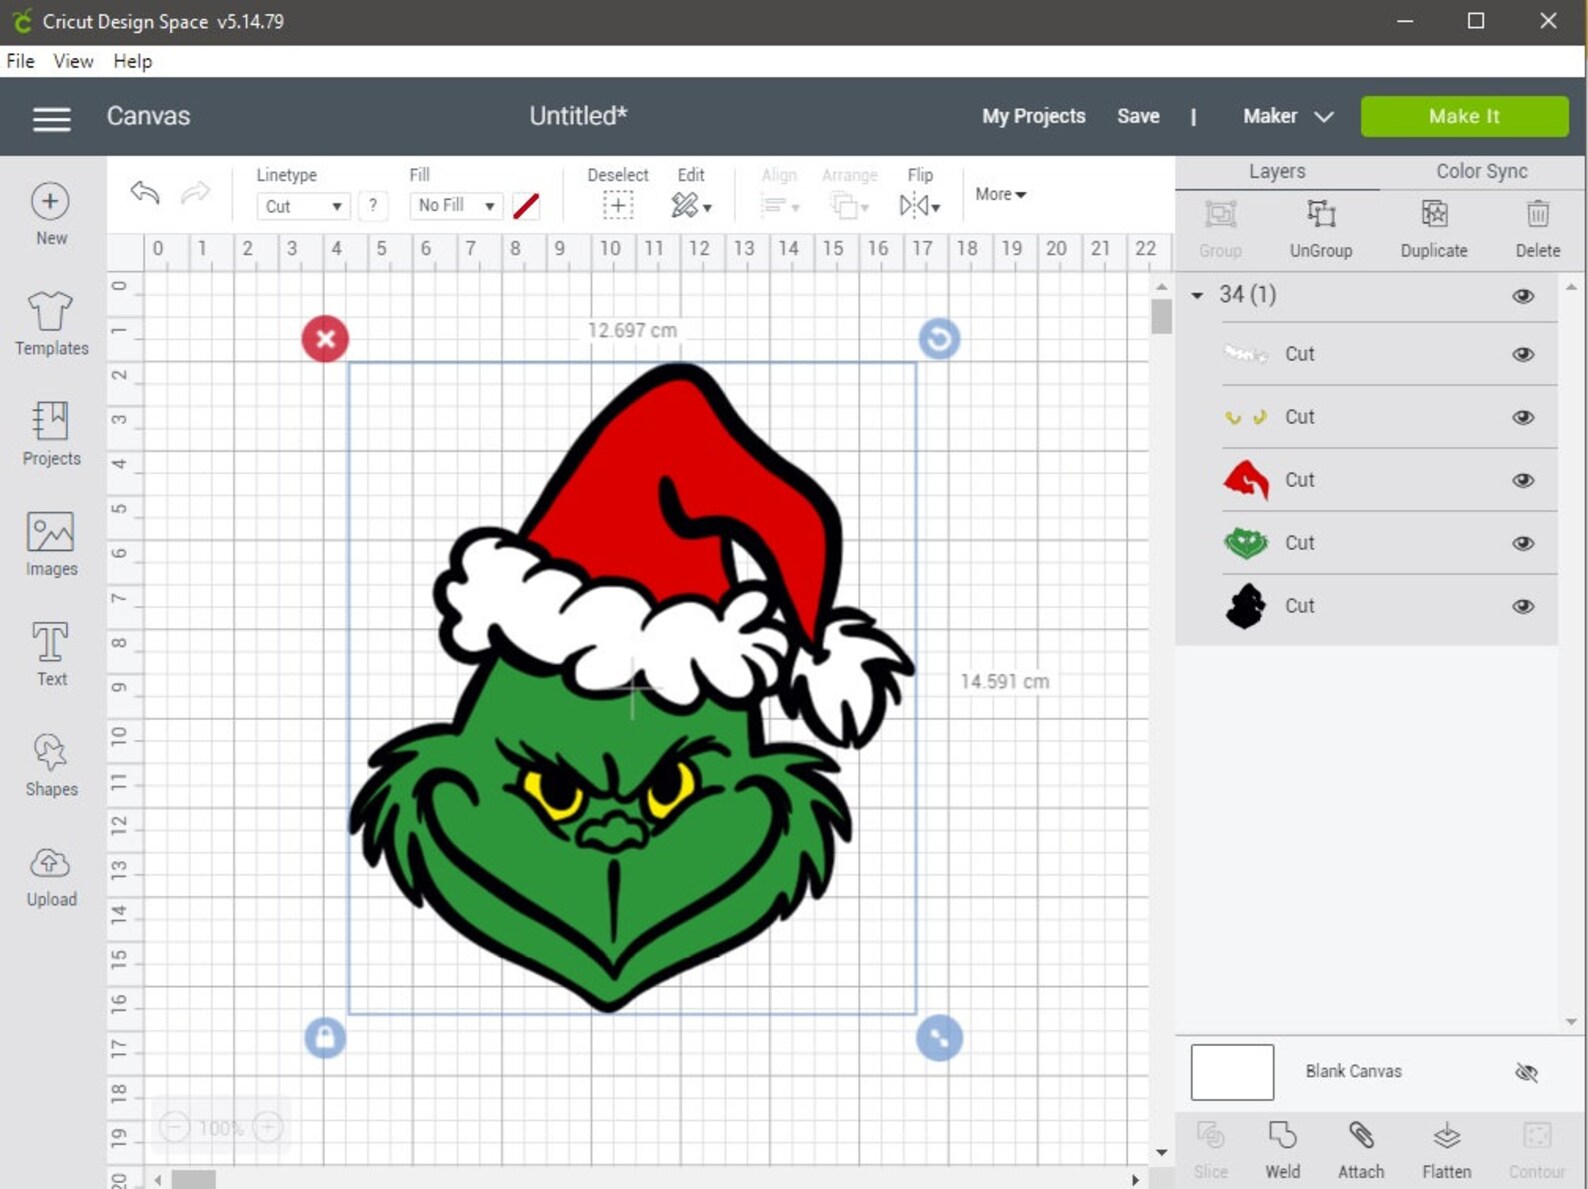This screenshot has height=1189, width=1588.
Task: Open the Templates panel
Action: click(x=50, y=322)
